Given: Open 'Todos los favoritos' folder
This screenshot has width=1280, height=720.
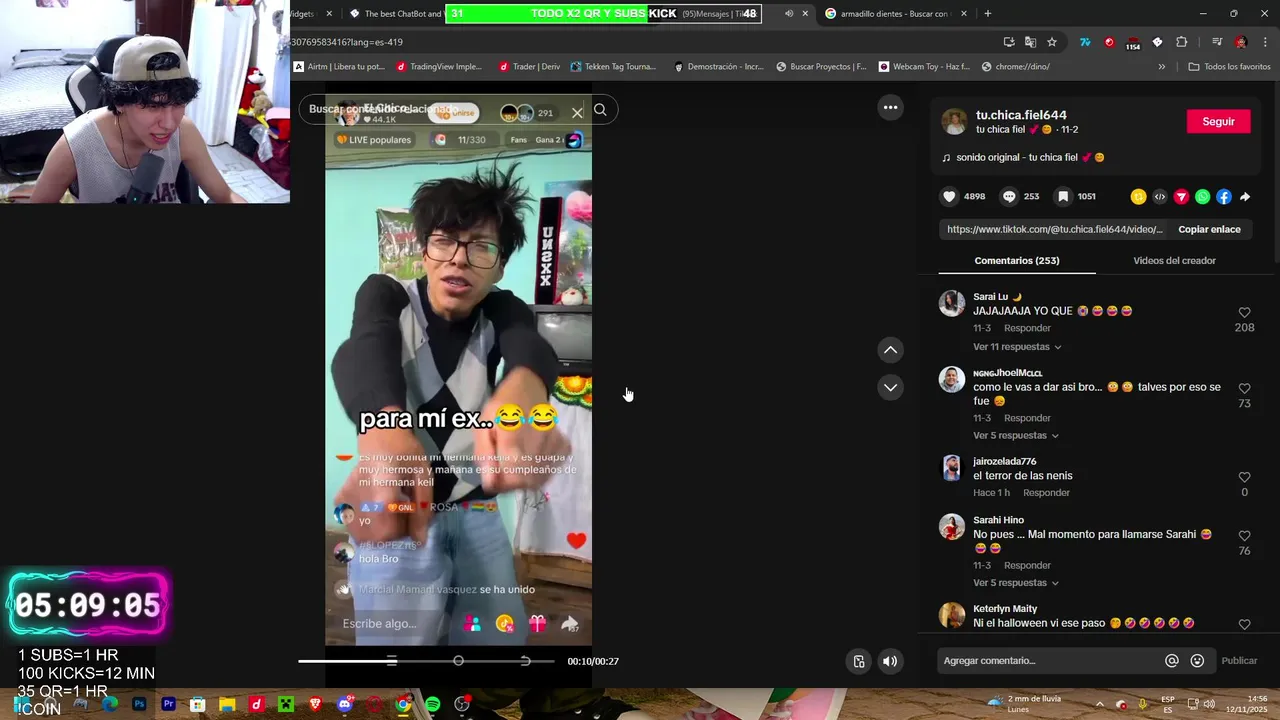Looking at the screenshot, I should (x=1230, y=67).
